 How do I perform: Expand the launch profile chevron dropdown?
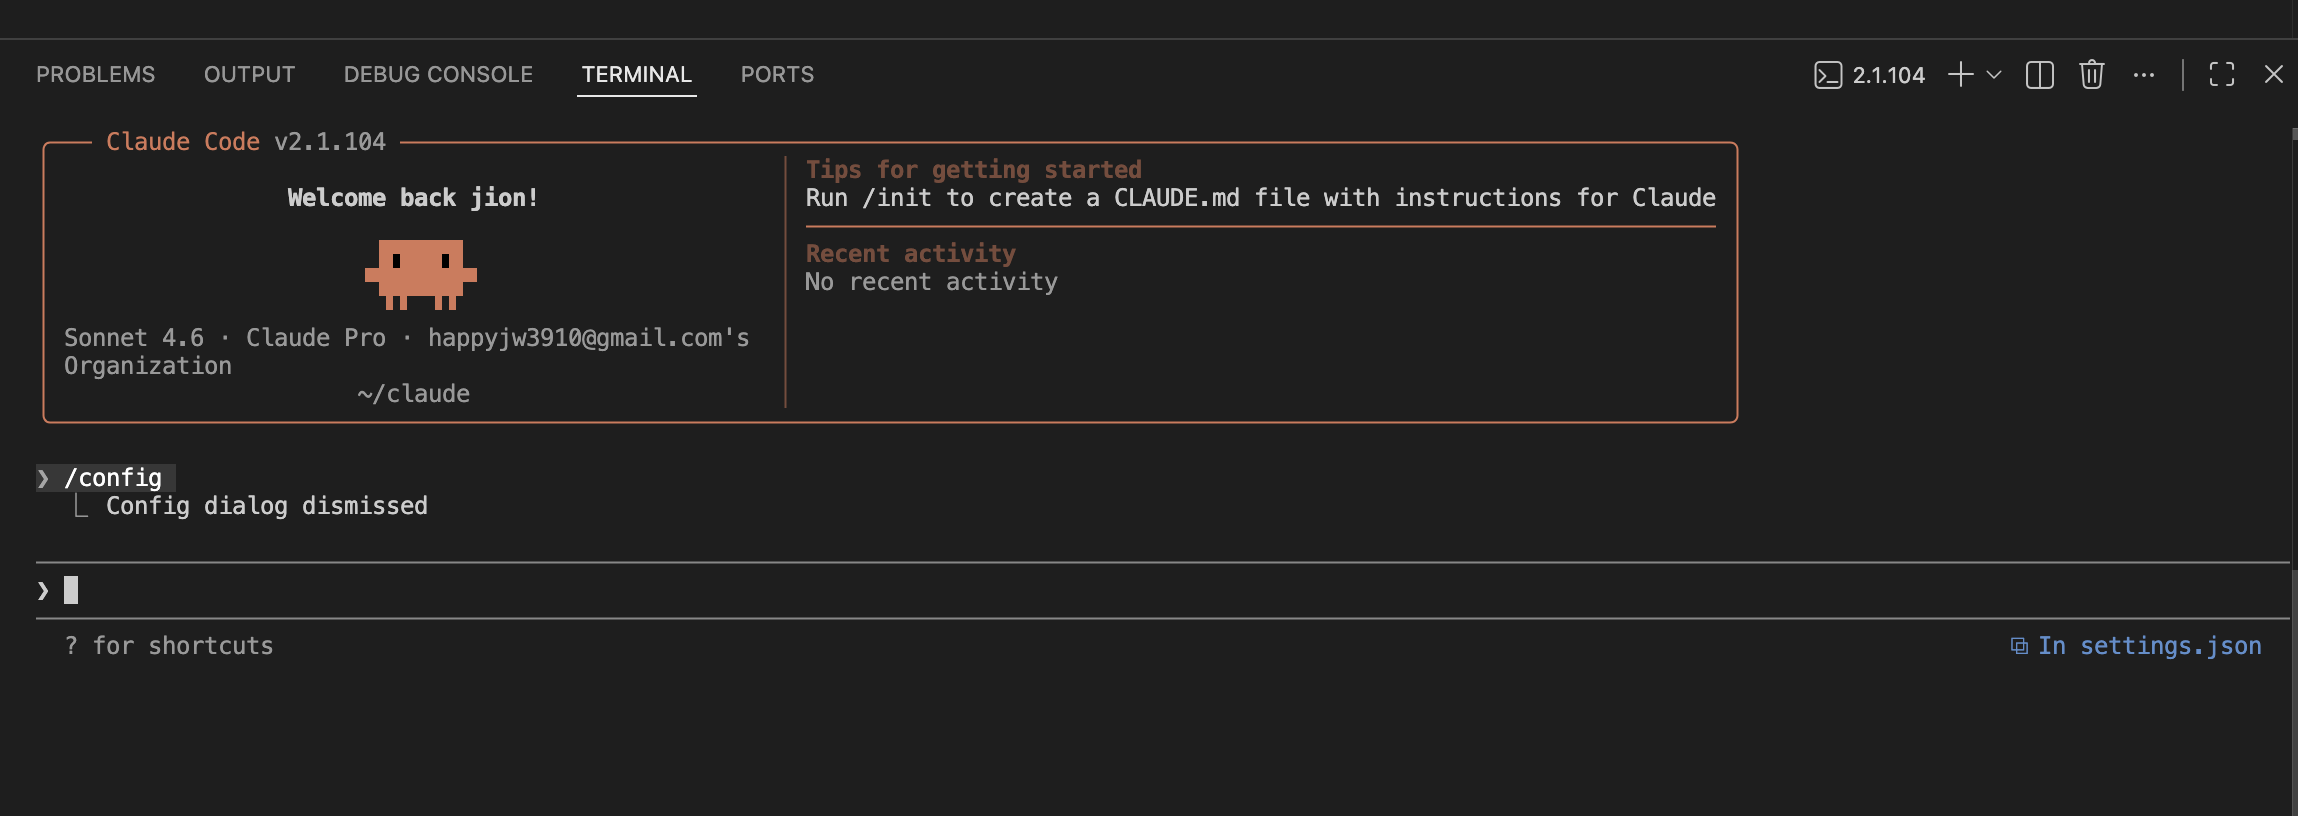tap(1994, 75)
